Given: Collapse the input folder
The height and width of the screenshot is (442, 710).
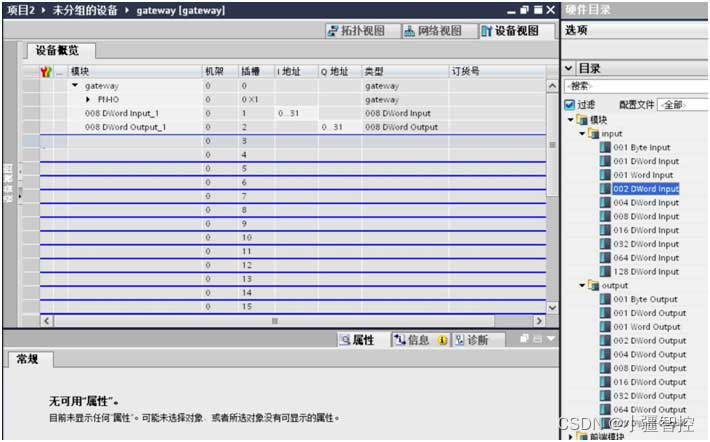Looking at the screenshot, I should point(582,134).
